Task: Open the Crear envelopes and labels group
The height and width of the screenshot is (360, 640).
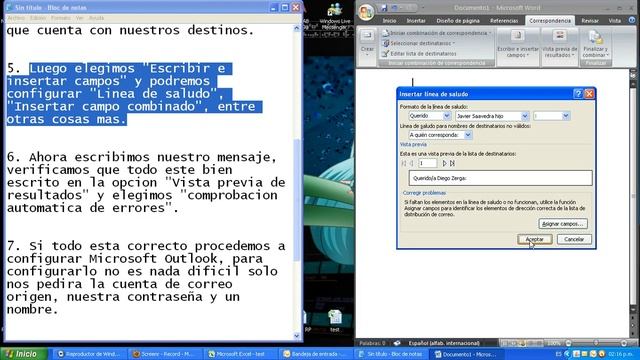Action: pyautogui.click(x=367, y=45)
